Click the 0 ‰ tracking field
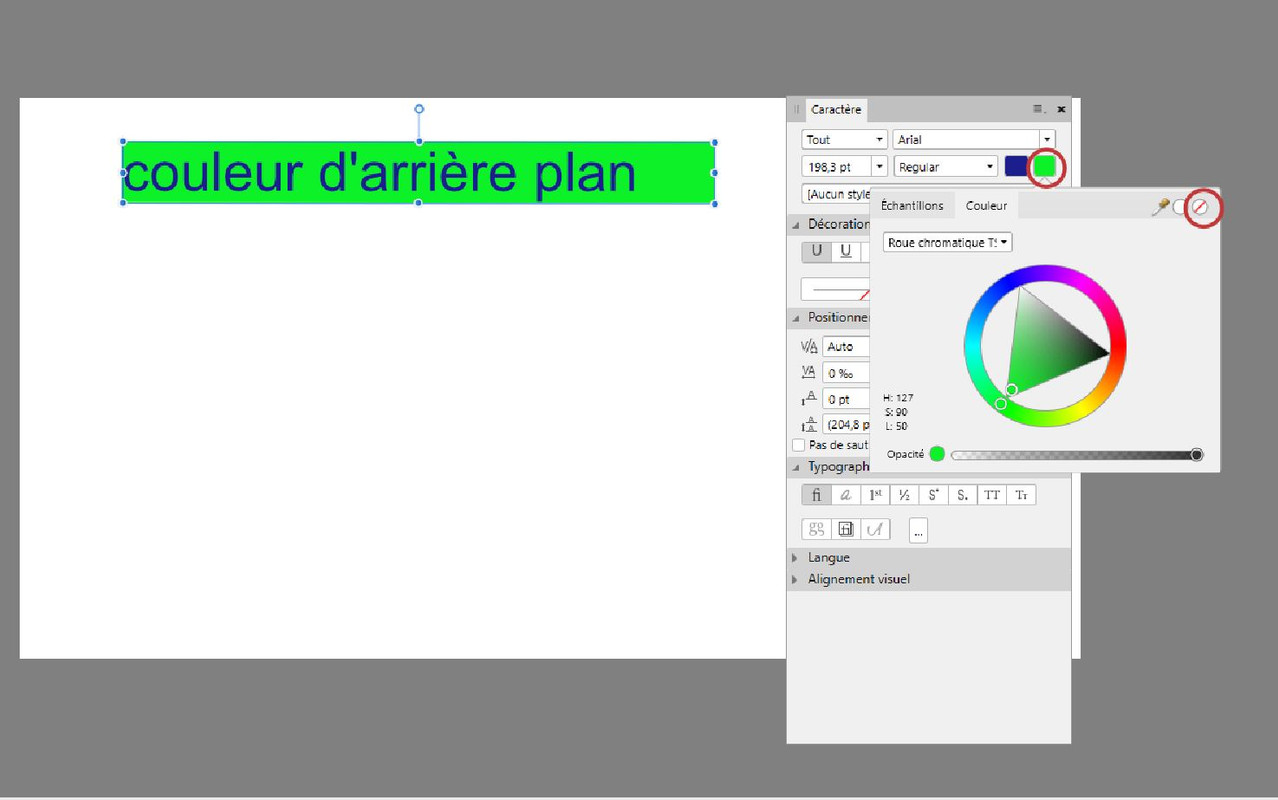The width and height of the screenshot is (1278, 800). coord(846,373)
